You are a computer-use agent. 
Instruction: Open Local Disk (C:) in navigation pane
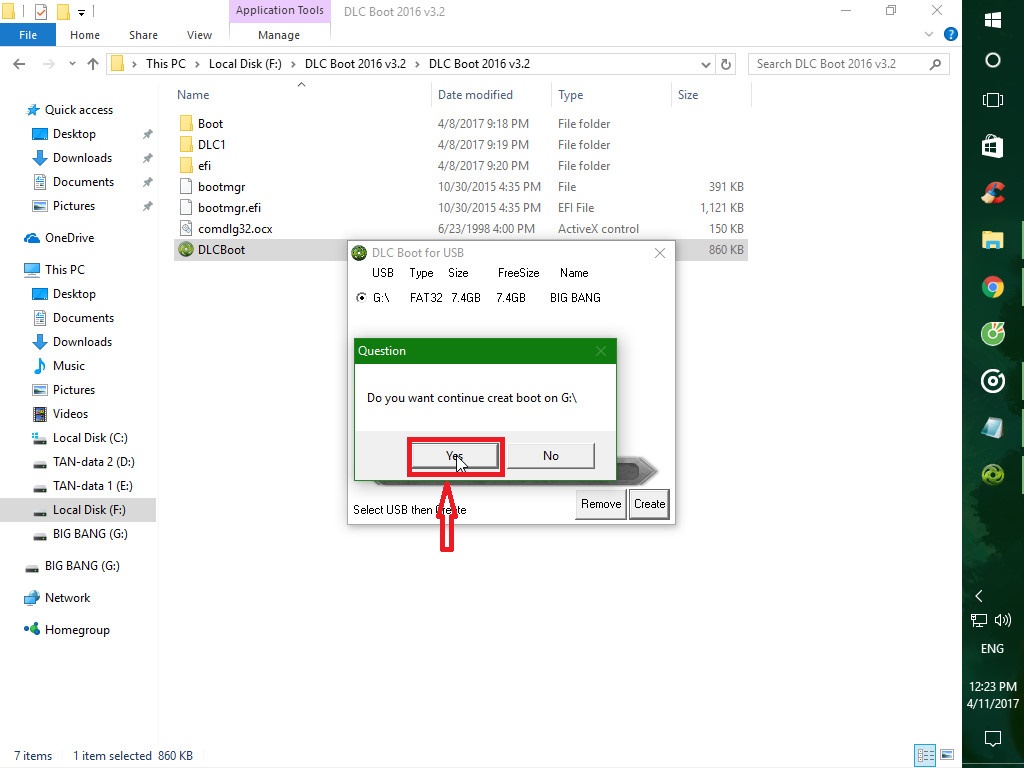pos(90,438)
